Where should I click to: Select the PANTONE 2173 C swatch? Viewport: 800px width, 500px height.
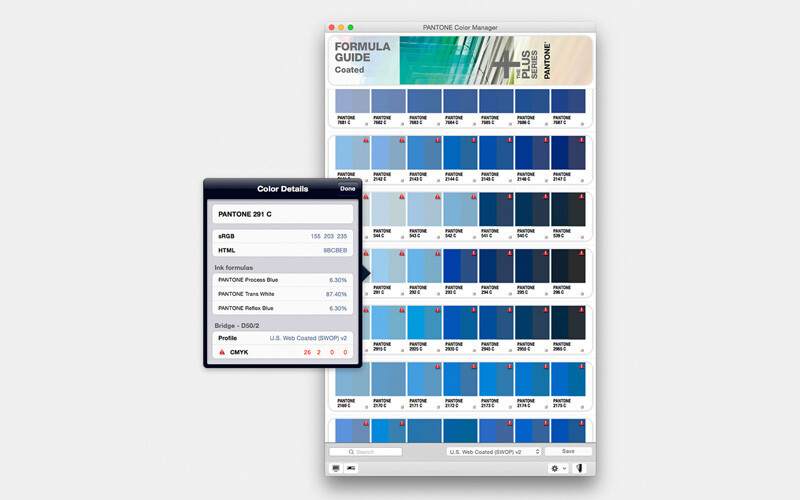pyautogui.click(x=496, y=379)
